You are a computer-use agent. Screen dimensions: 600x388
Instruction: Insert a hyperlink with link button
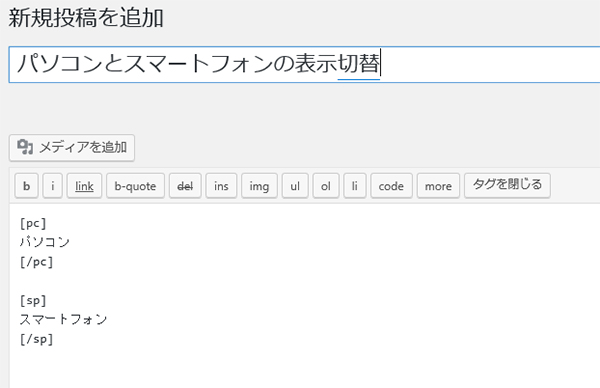(x=84, y=186)
